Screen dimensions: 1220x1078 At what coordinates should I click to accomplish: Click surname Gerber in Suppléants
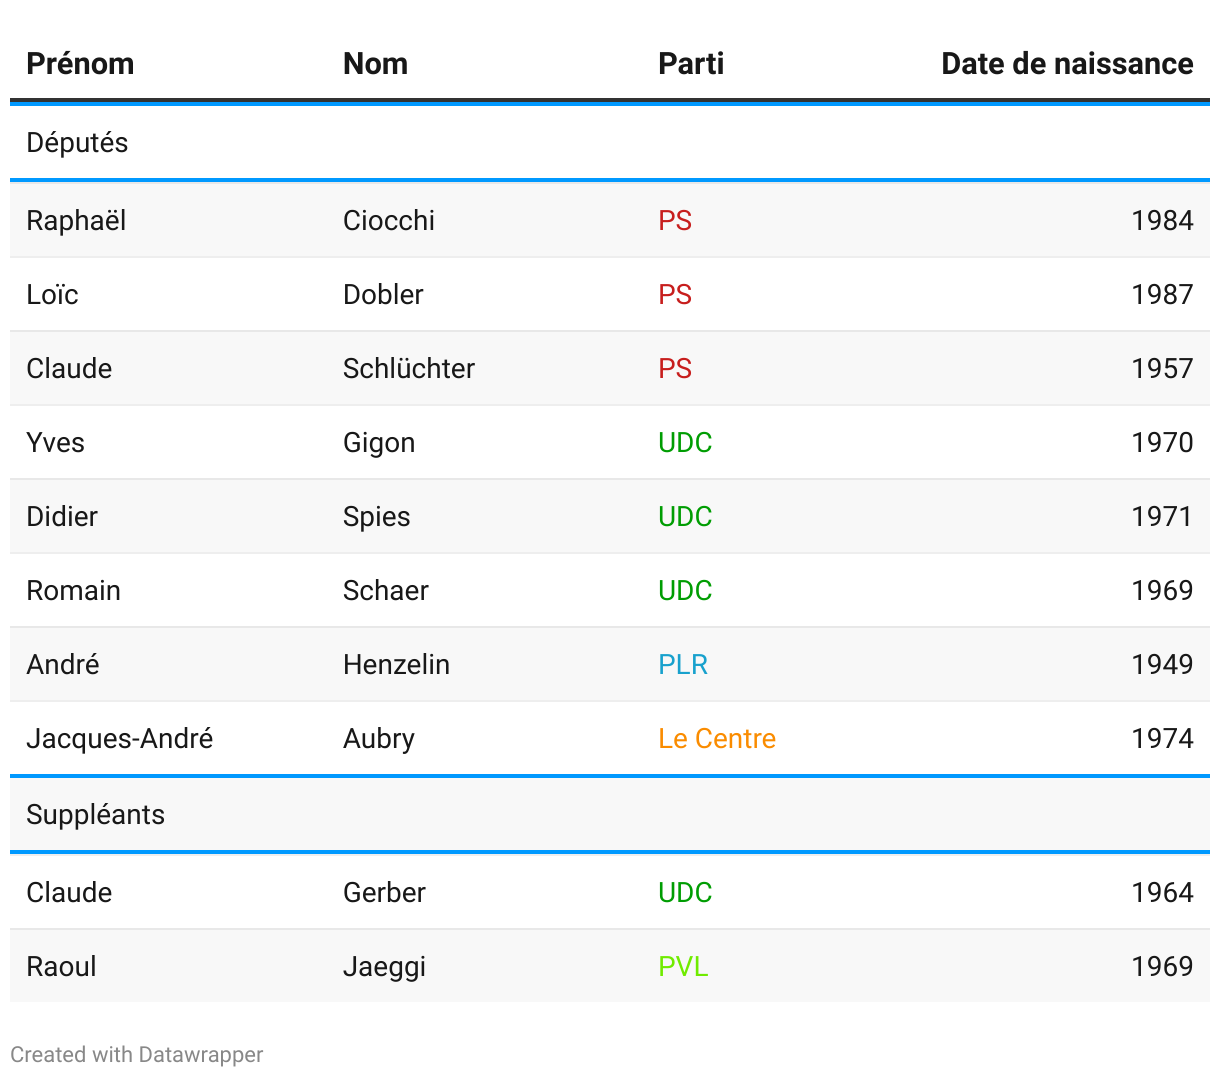pyautogui.click(x=384, y=892)
